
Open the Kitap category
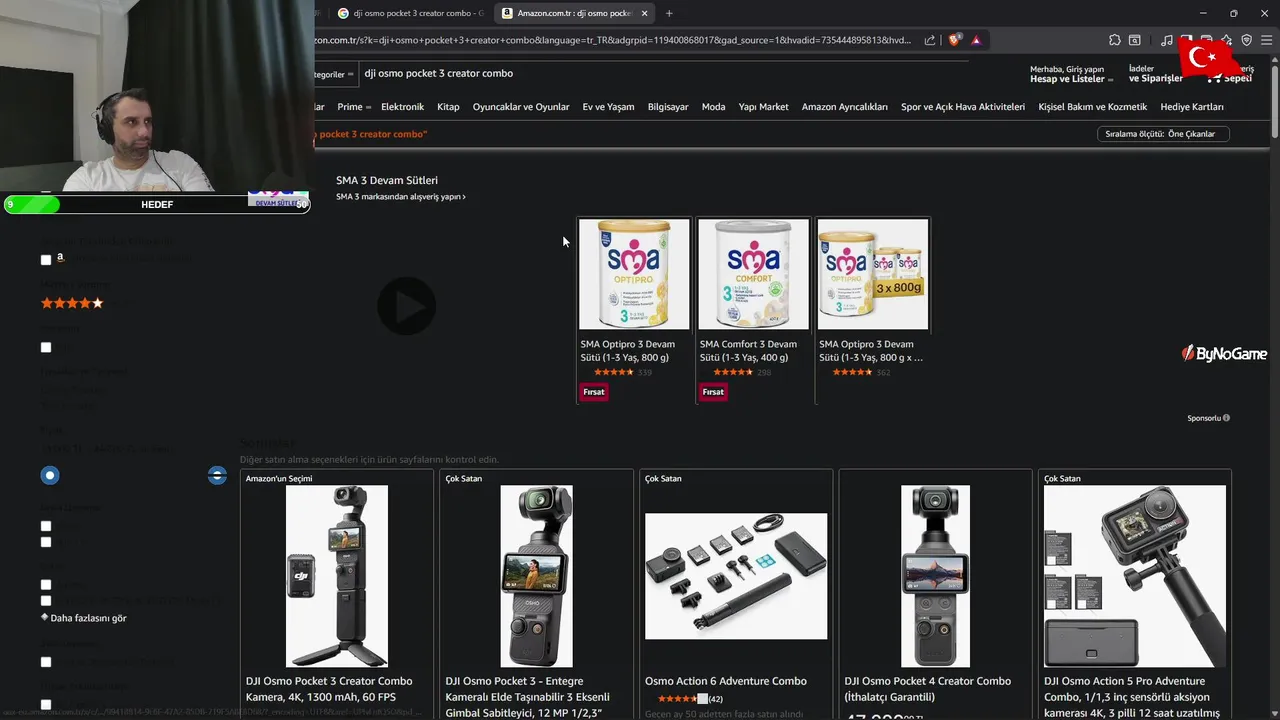[x=448, y=107]
